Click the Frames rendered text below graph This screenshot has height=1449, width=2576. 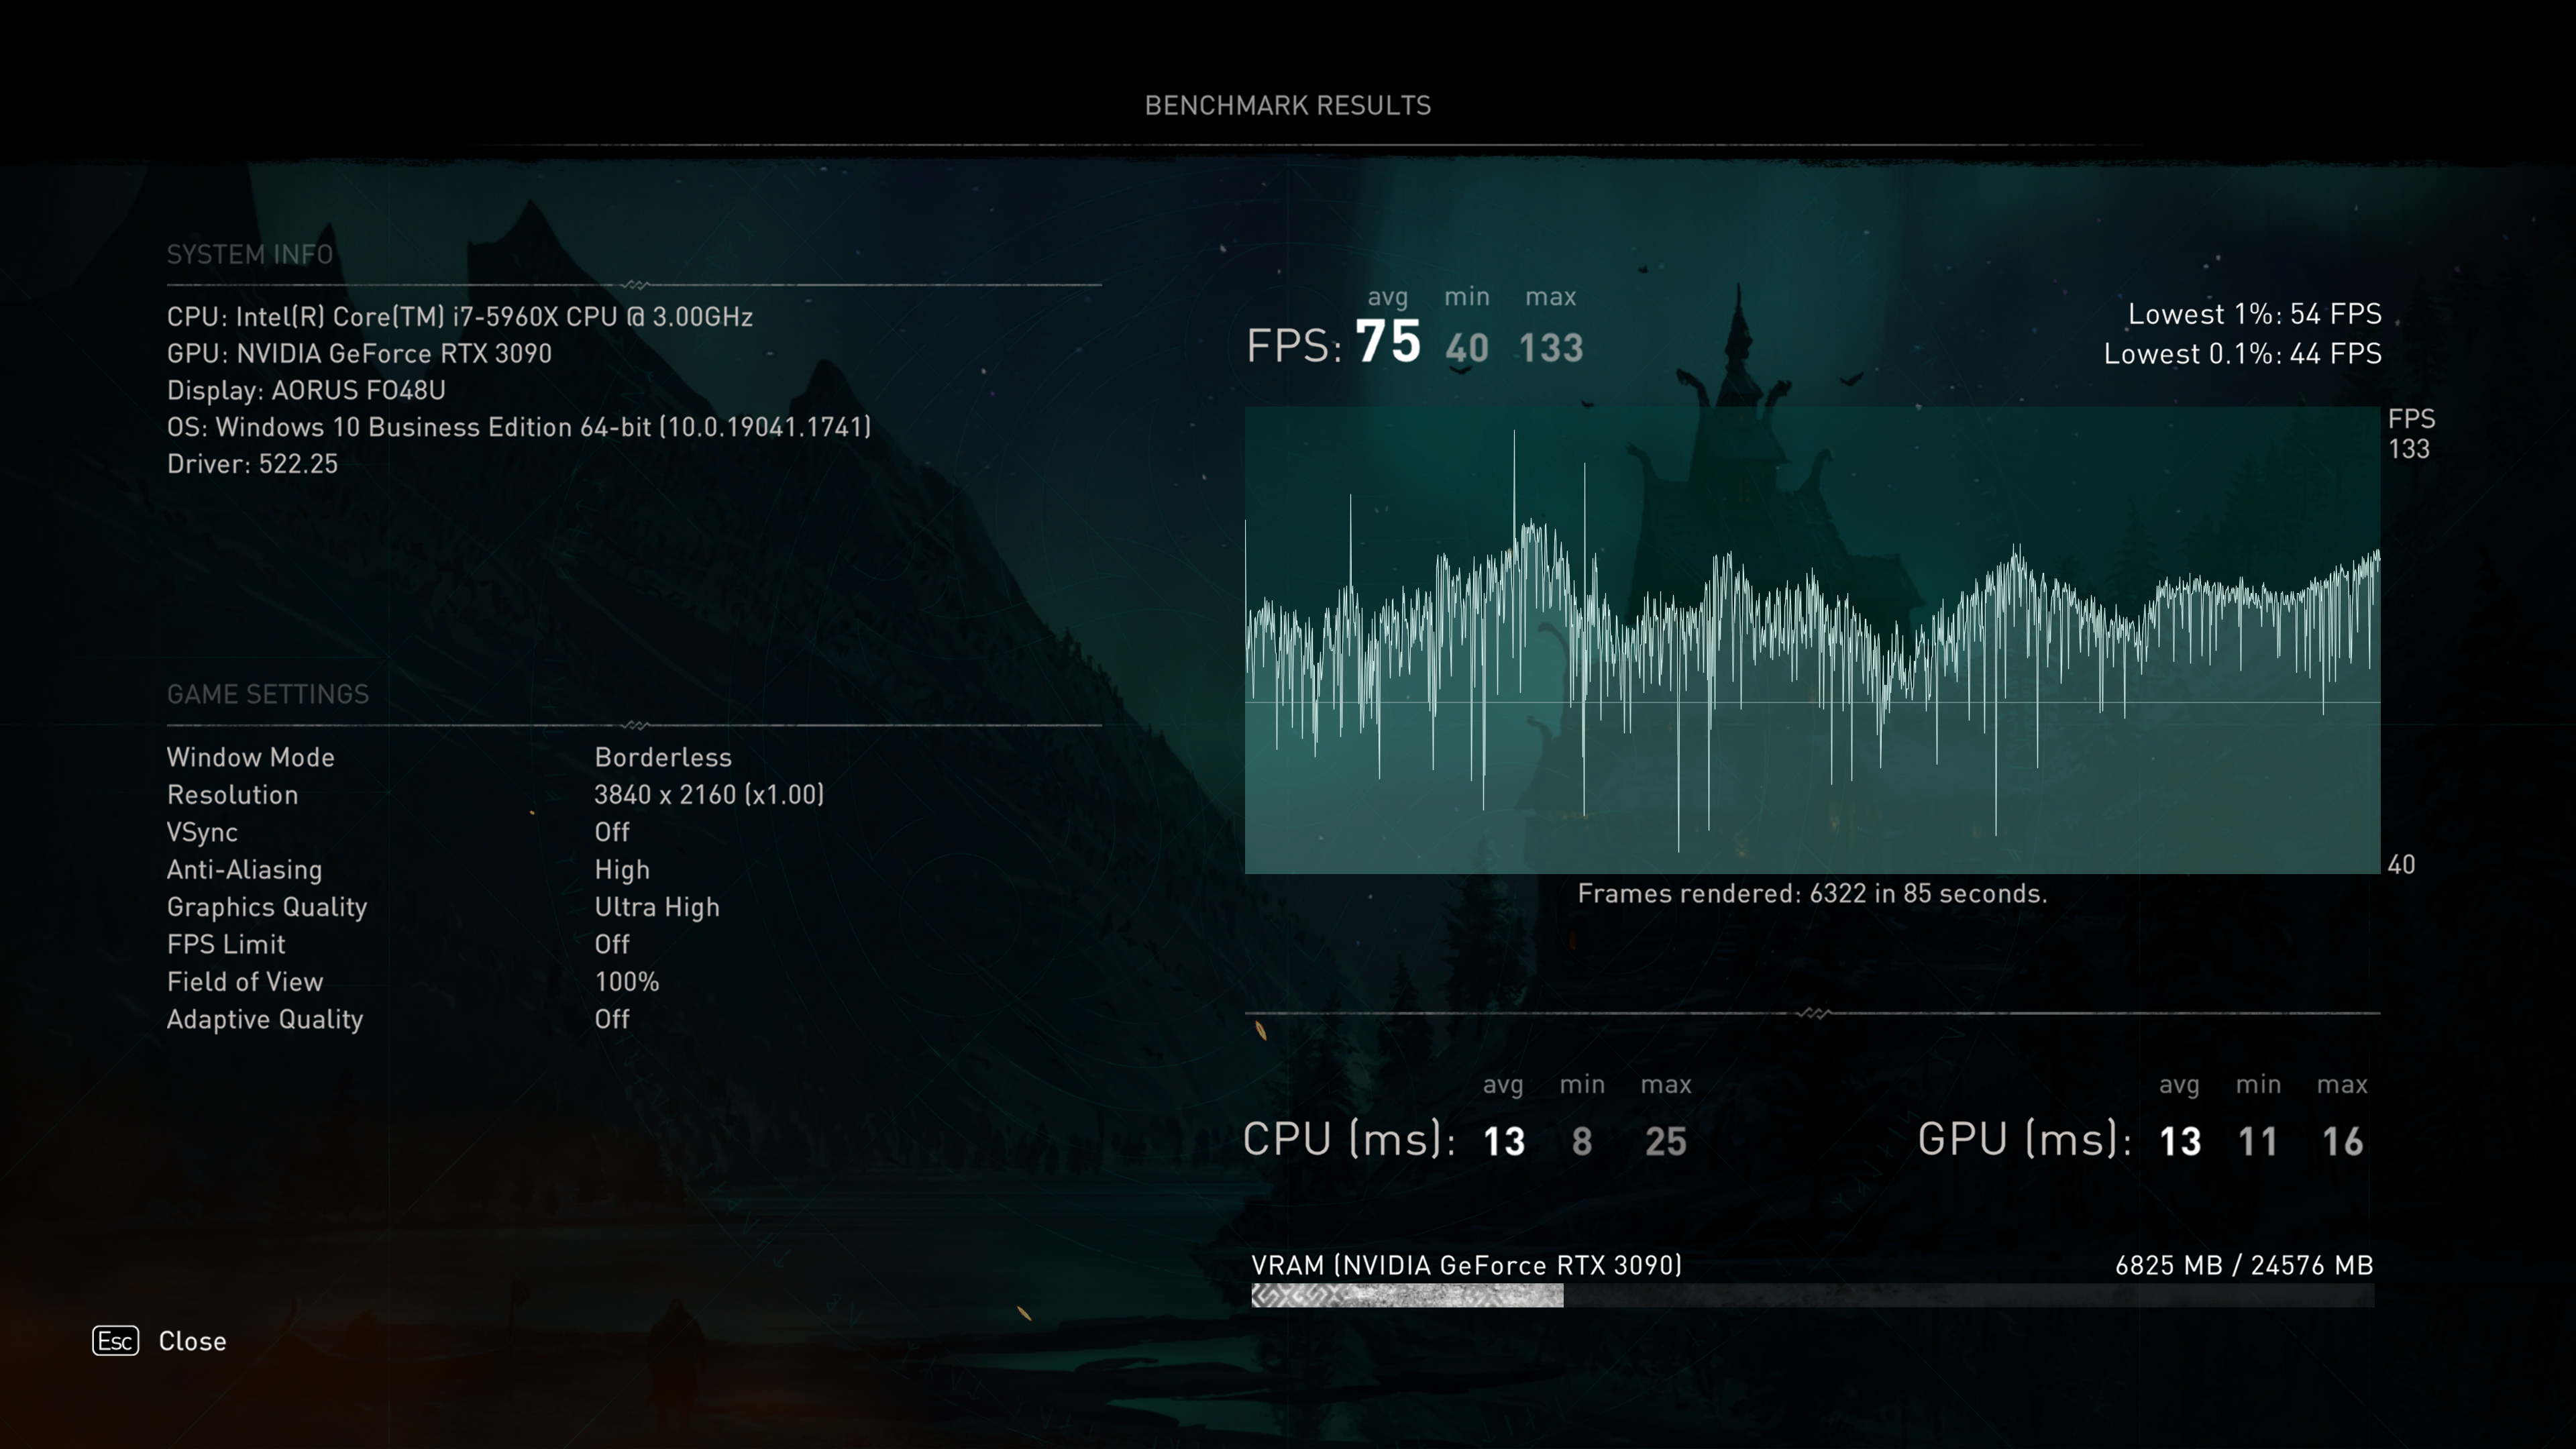pyautogui.click(x=1811, y=893)
